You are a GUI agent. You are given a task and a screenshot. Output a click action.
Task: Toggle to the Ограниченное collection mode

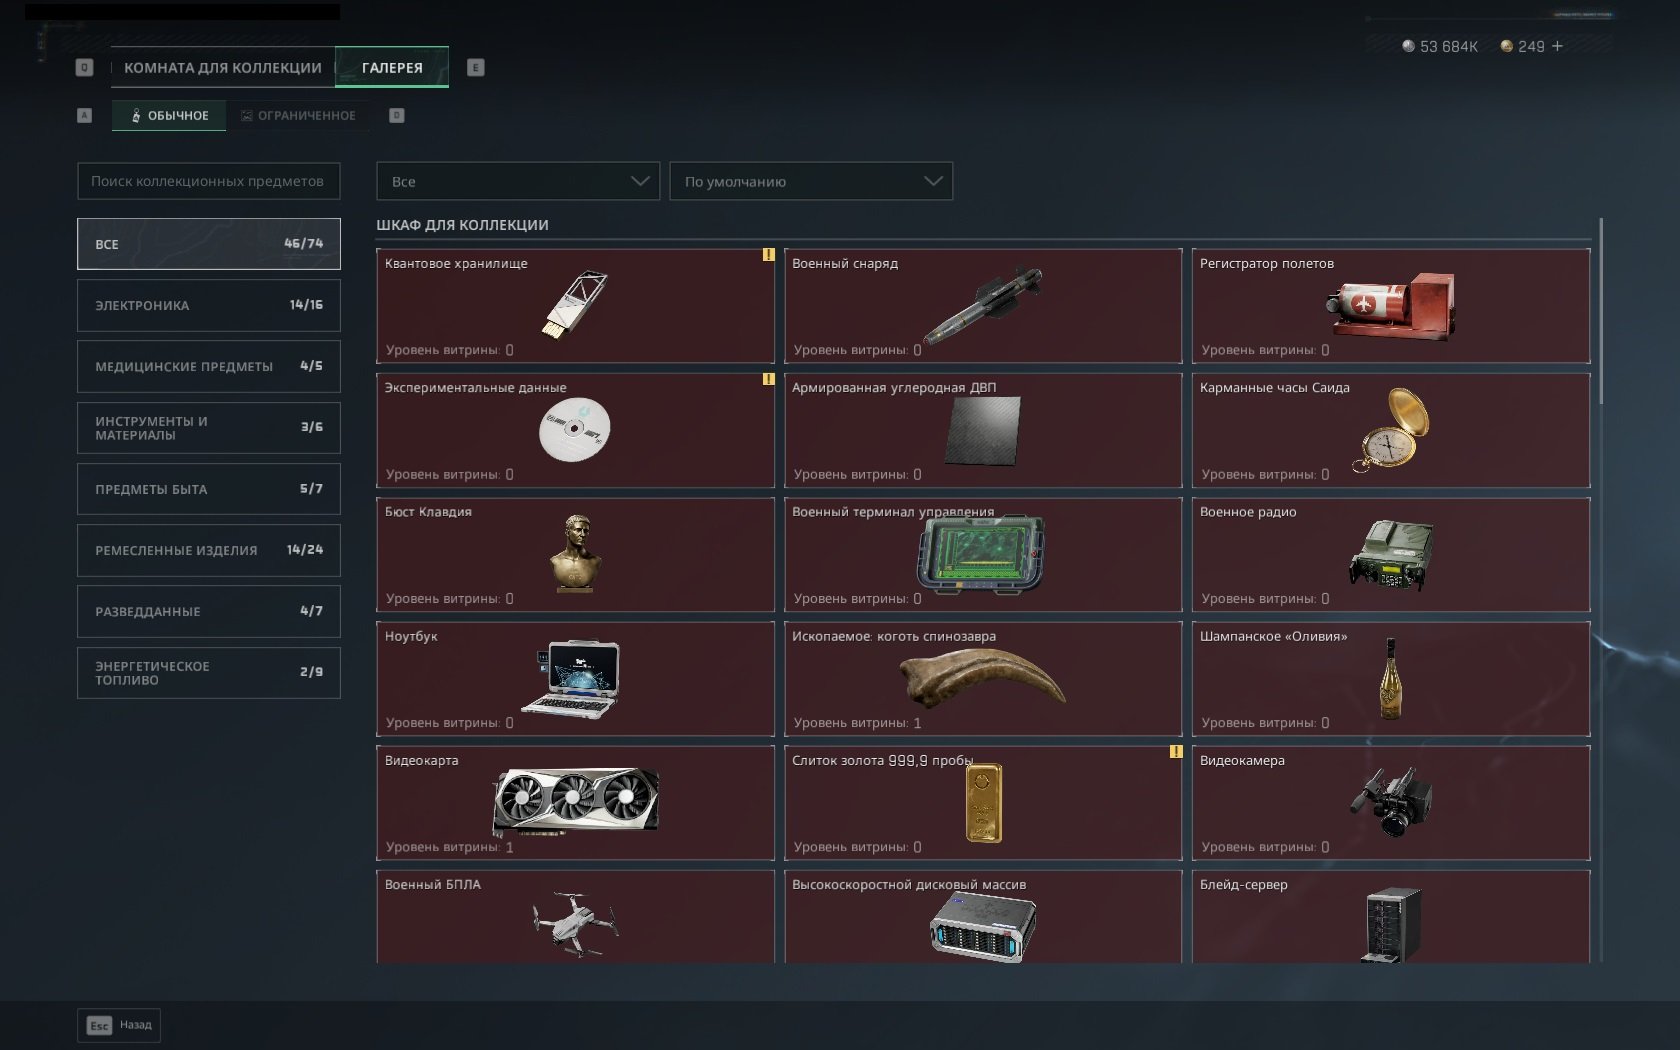298,115
